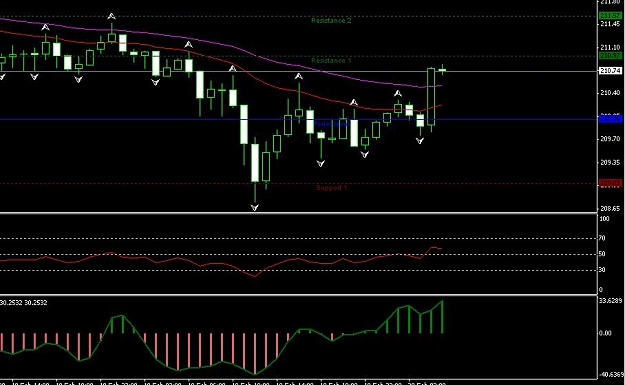This screenshot has height=385, width=625.
Task: Click the 30.2532 indicator value label
Action: click(x=24, y=302)
